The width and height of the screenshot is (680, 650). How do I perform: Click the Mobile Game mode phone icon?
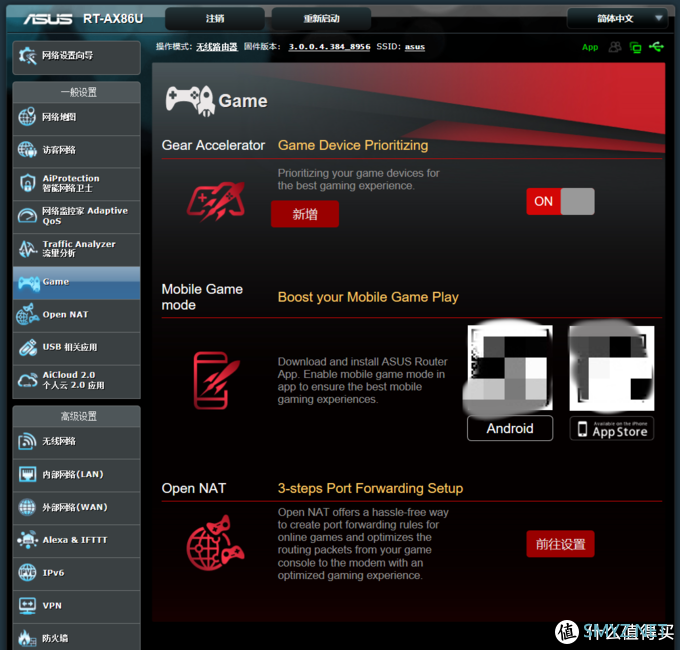click(x=216, y=380)
